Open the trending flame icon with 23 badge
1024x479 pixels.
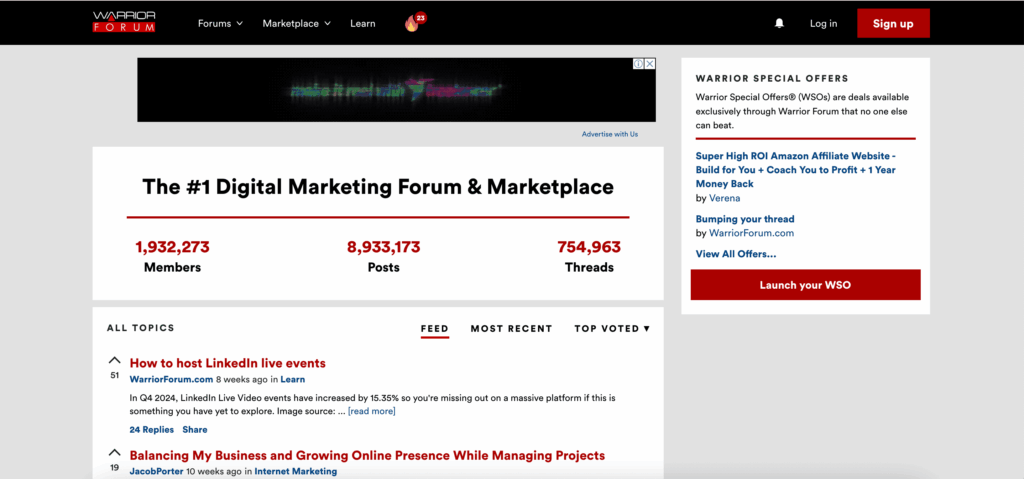point(414,24)
